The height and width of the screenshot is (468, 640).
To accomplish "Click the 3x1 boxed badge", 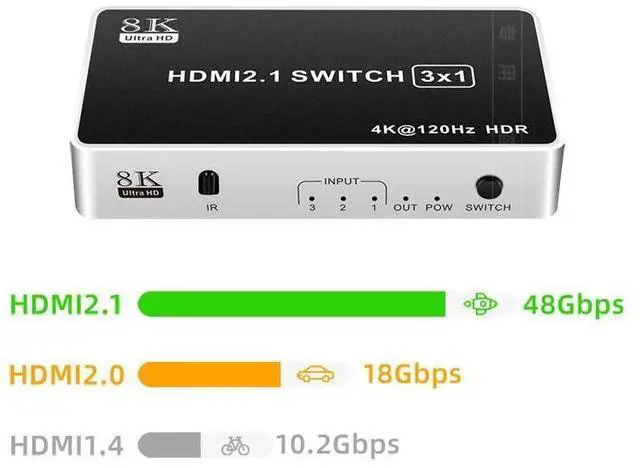I will coord(444,76).
